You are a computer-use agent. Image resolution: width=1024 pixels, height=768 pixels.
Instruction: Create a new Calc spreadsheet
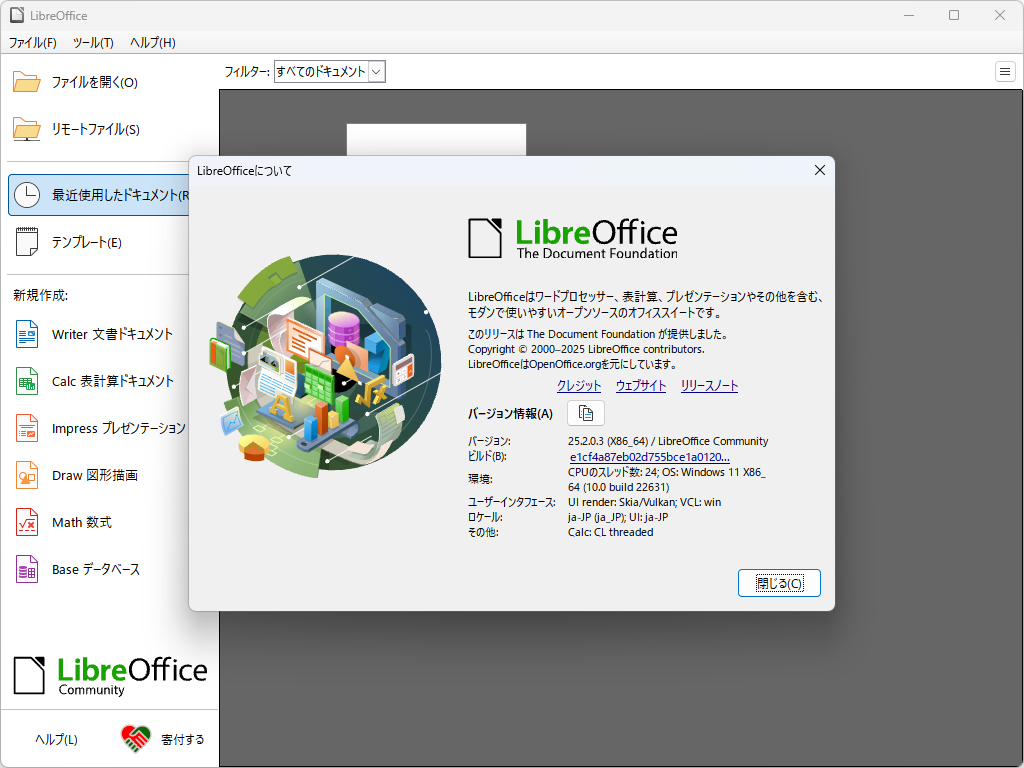pyautogui.click(x=100, y=381)
